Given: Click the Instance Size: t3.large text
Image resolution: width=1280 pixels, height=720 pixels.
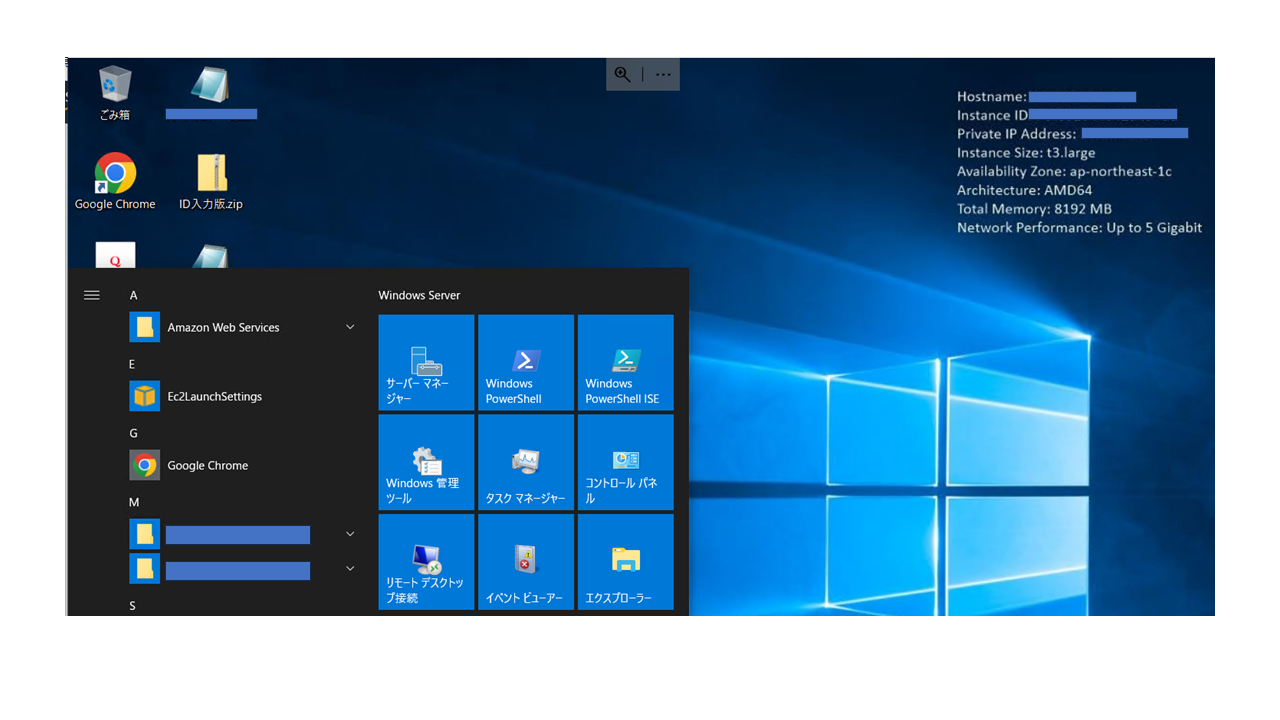Looking at the screenshot, I should tap(1026, 153).
